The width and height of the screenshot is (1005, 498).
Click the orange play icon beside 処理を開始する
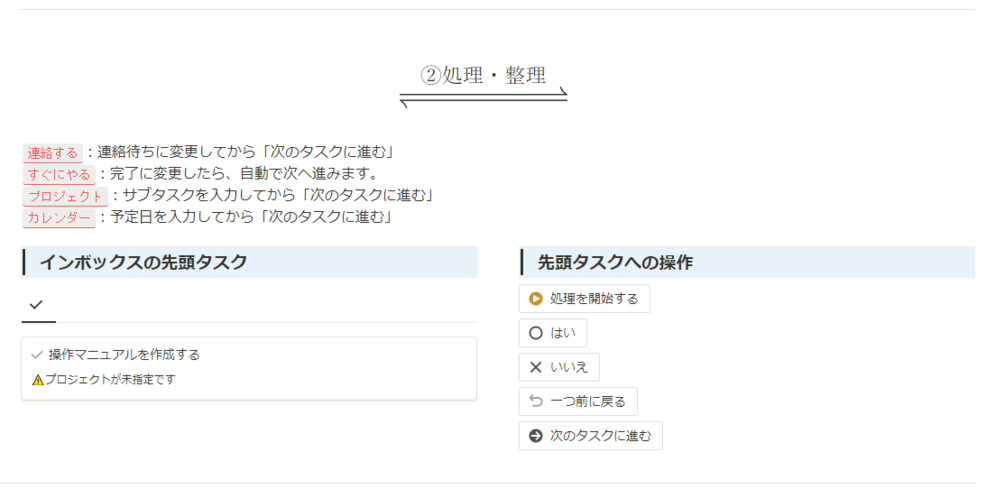click(x=536, y=299)
